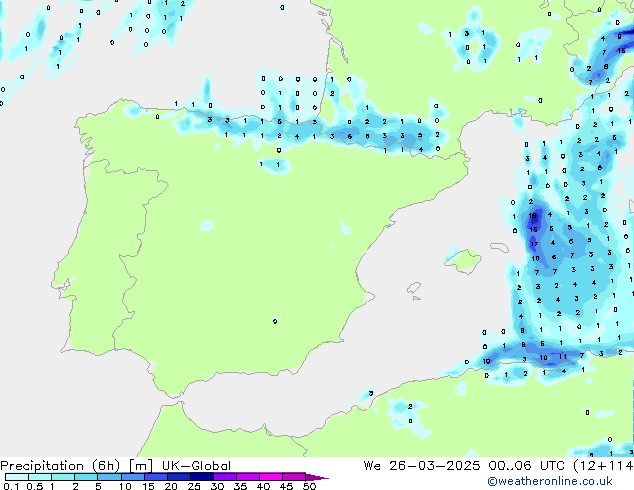This screenshot has width=634, height=490.
Task: Choose the 20–25 dark blue legend swatch
Action: [178, 477]
